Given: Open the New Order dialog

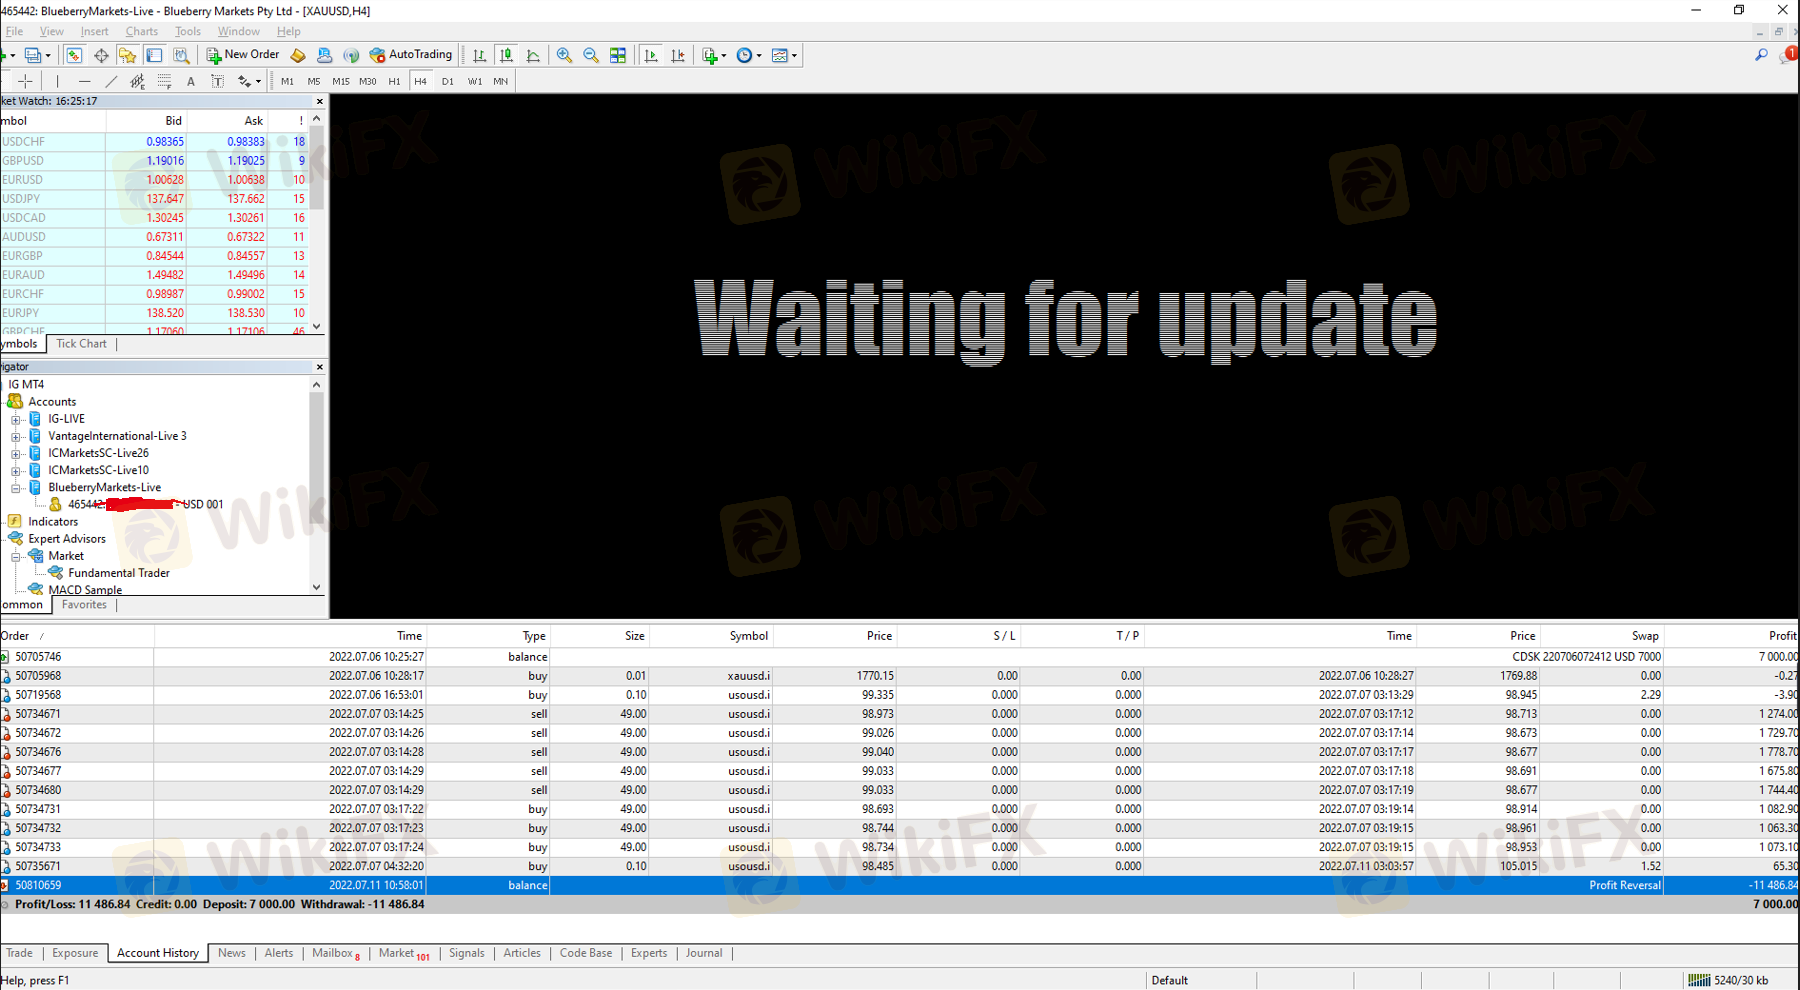Looking at the screenshot, I should (x=243, y=55).
